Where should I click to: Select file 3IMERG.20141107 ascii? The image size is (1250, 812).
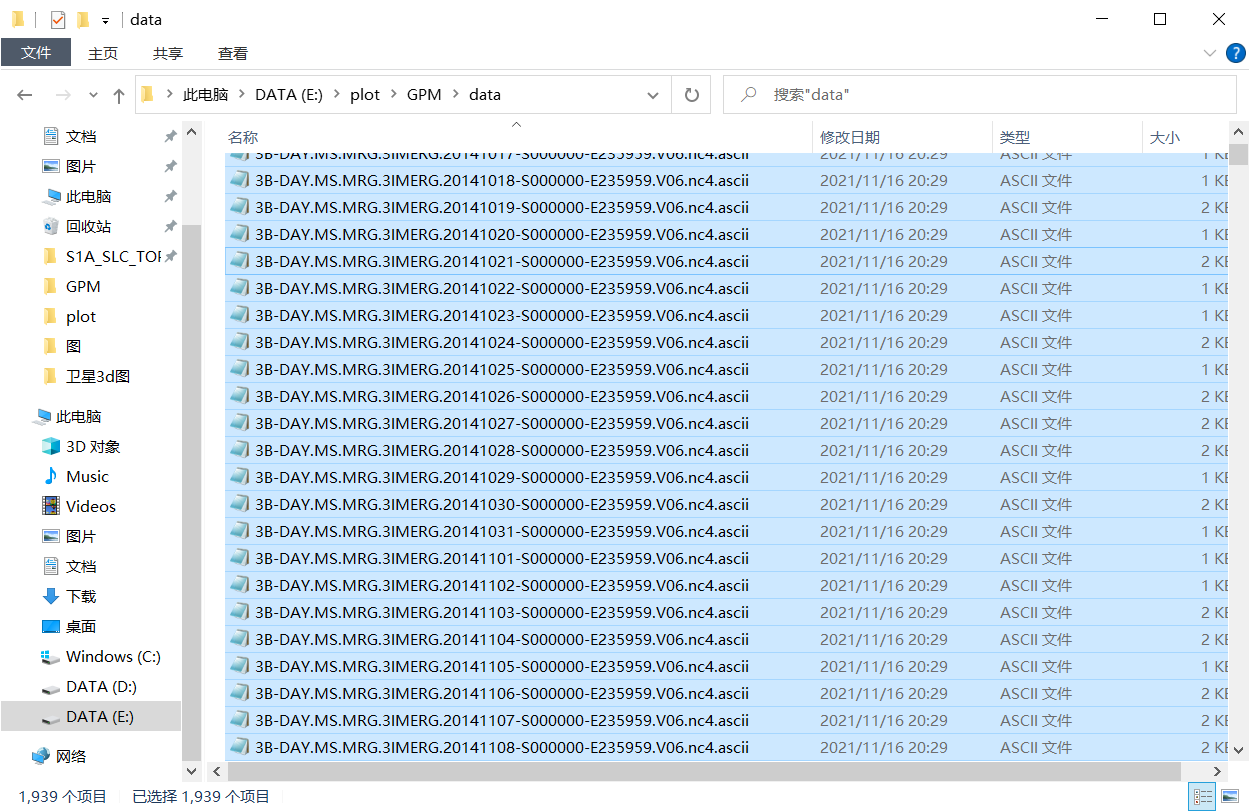pyautogui.click(x=502, y=721)
